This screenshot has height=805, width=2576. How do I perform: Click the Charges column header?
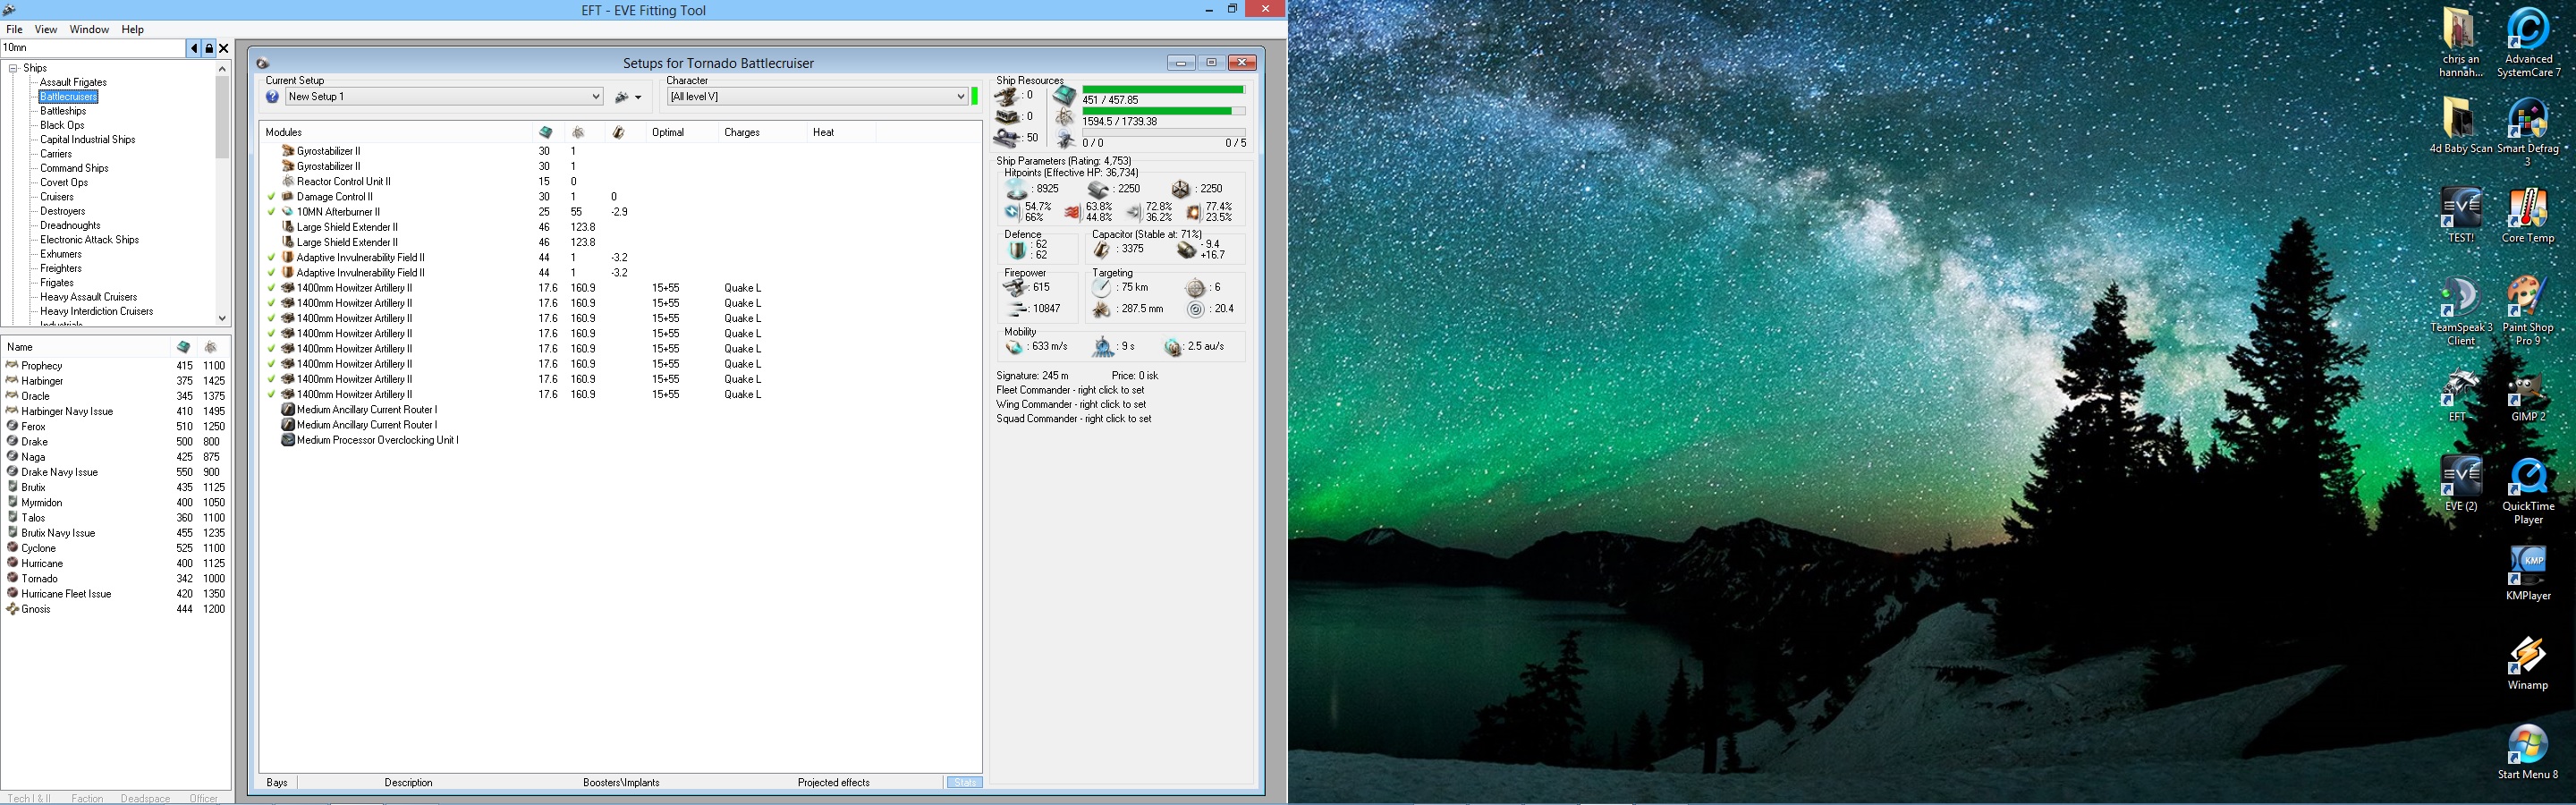point(762,132)
